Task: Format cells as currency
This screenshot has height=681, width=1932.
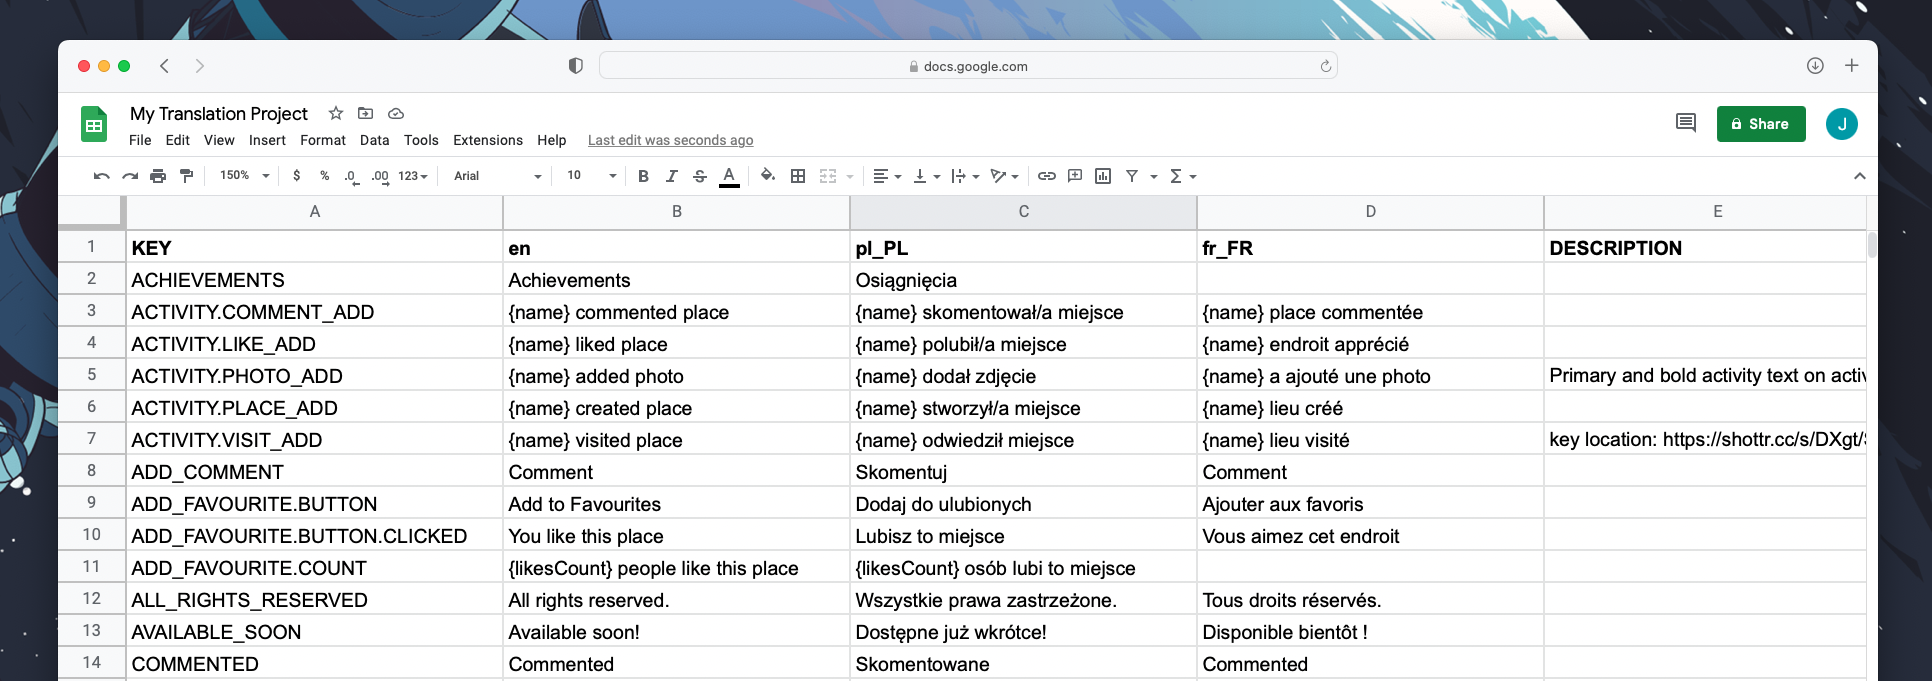Action: [x=297, y=176]
